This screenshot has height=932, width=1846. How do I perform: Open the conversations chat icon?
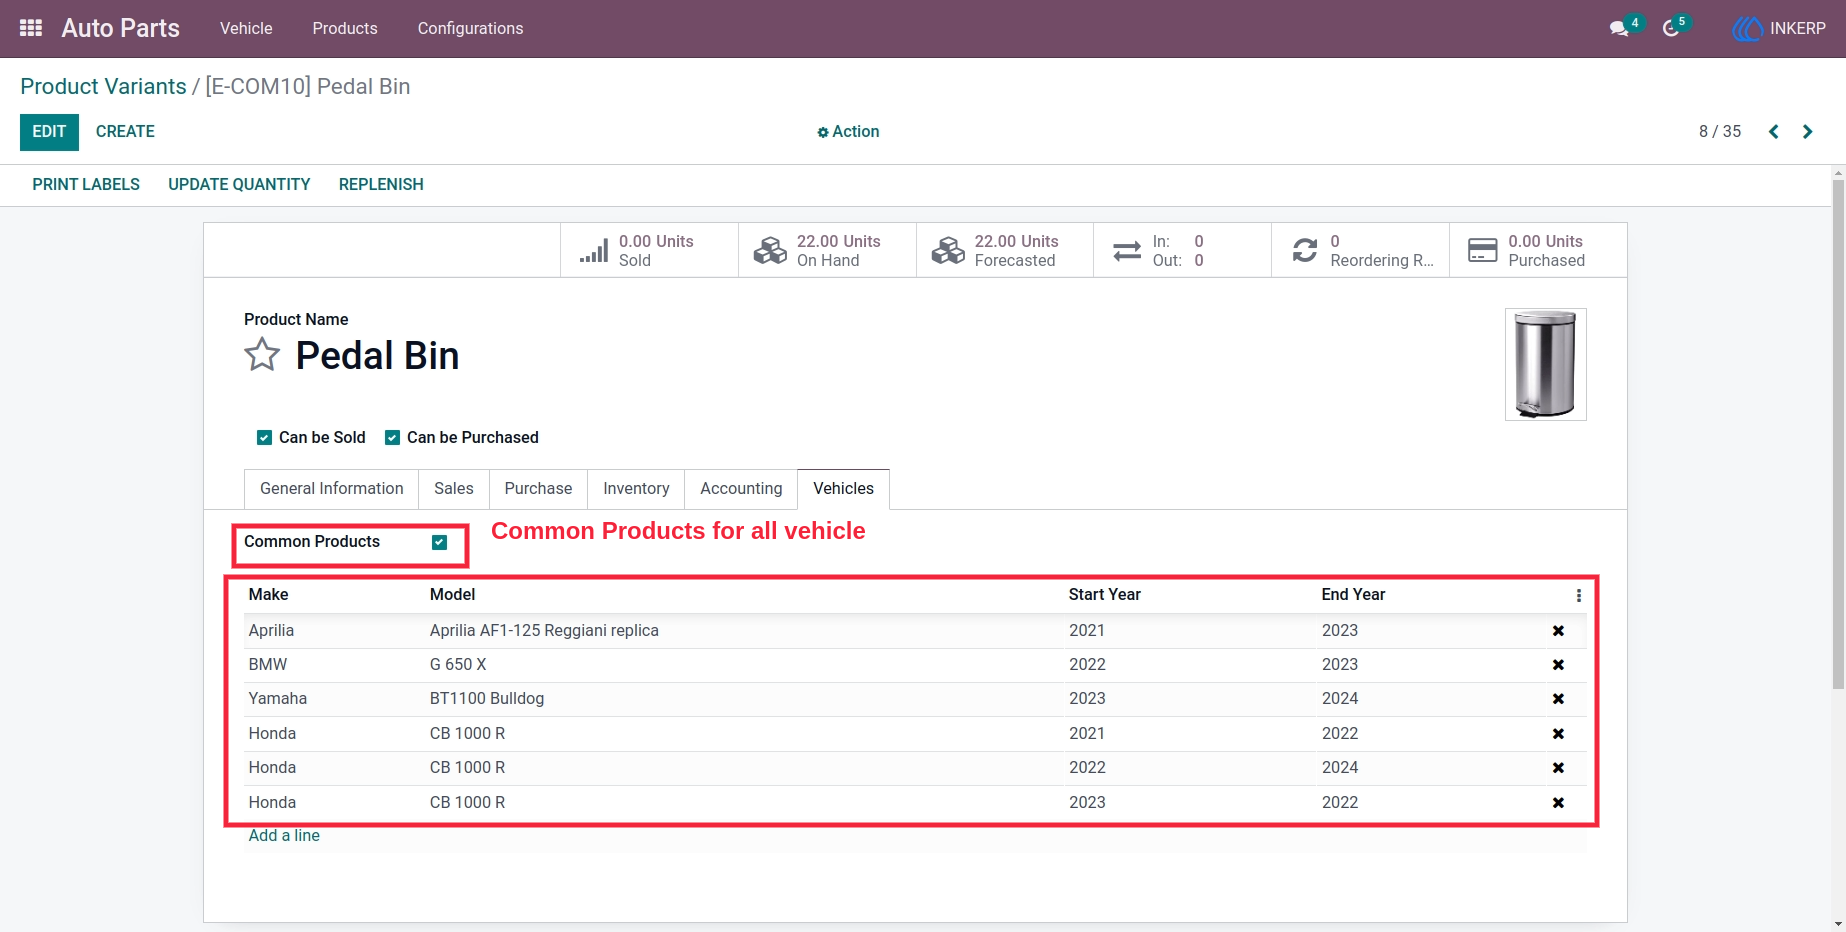[1619, 29]
